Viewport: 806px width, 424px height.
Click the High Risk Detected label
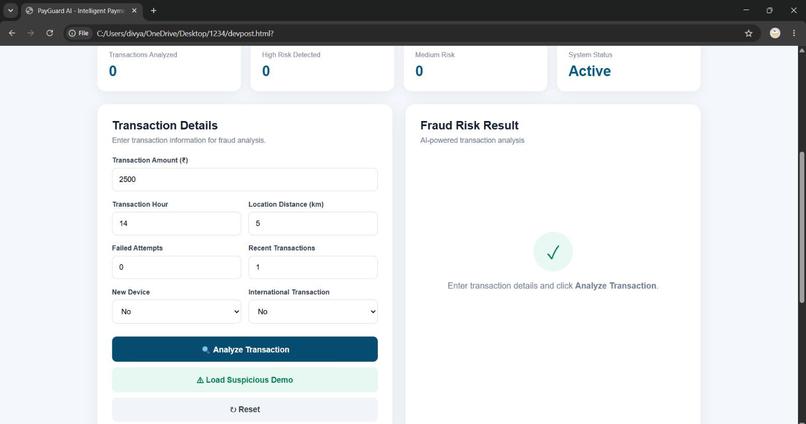[291, 54]
